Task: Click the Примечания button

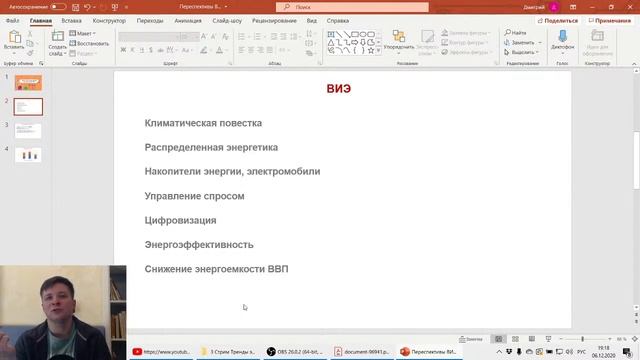Action: click(610, 20)
